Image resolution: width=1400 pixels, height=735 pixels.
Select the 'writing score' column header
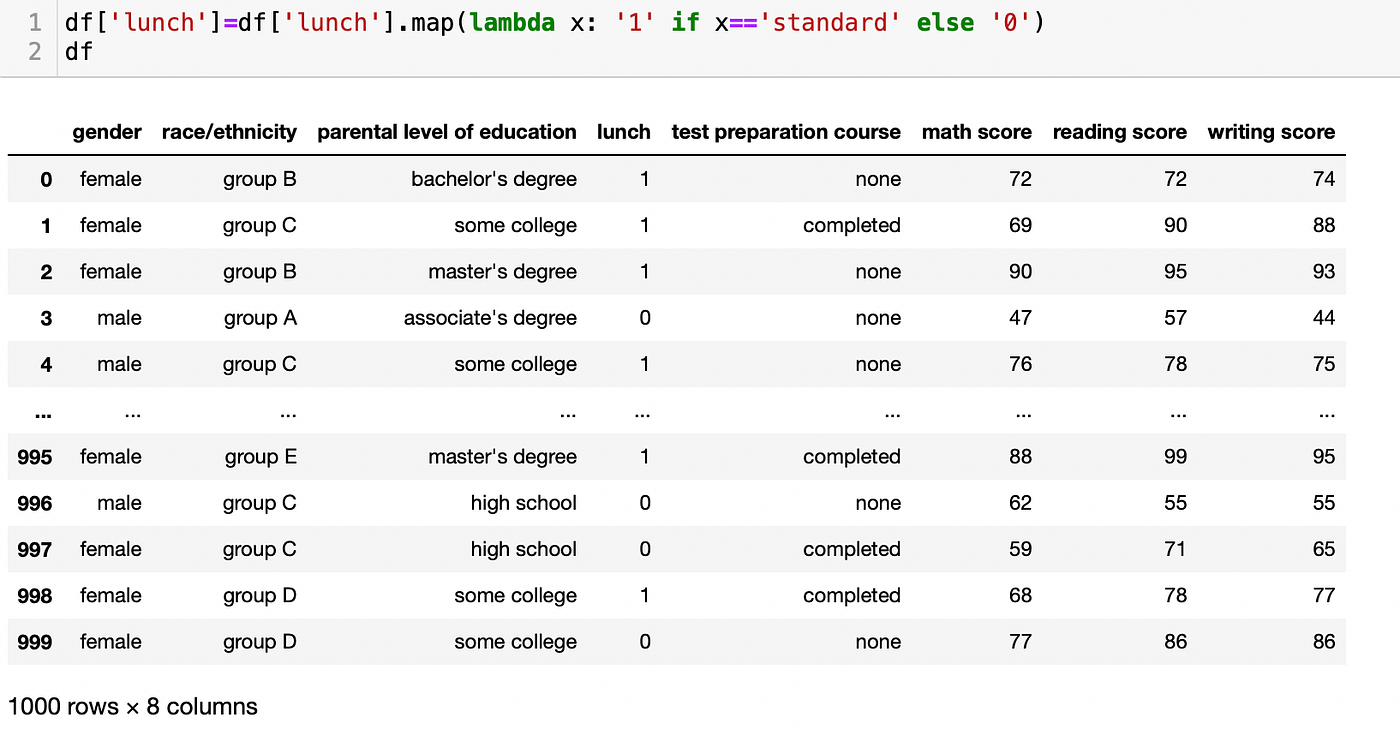[1270, 132]
